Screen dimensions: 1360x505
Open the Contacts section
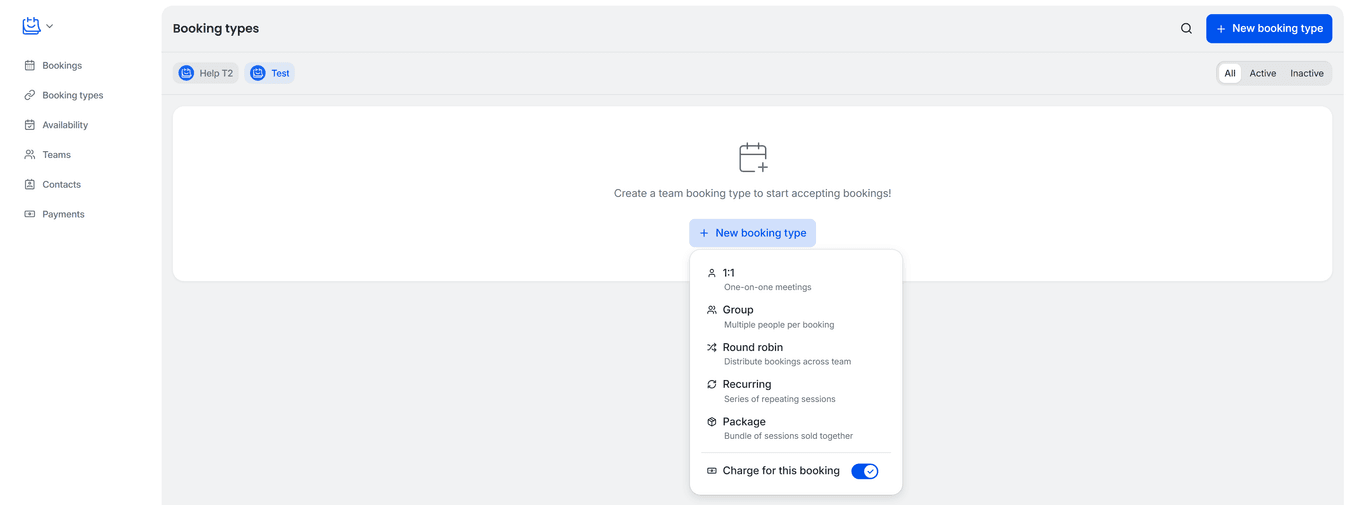[x=61, y=184]
